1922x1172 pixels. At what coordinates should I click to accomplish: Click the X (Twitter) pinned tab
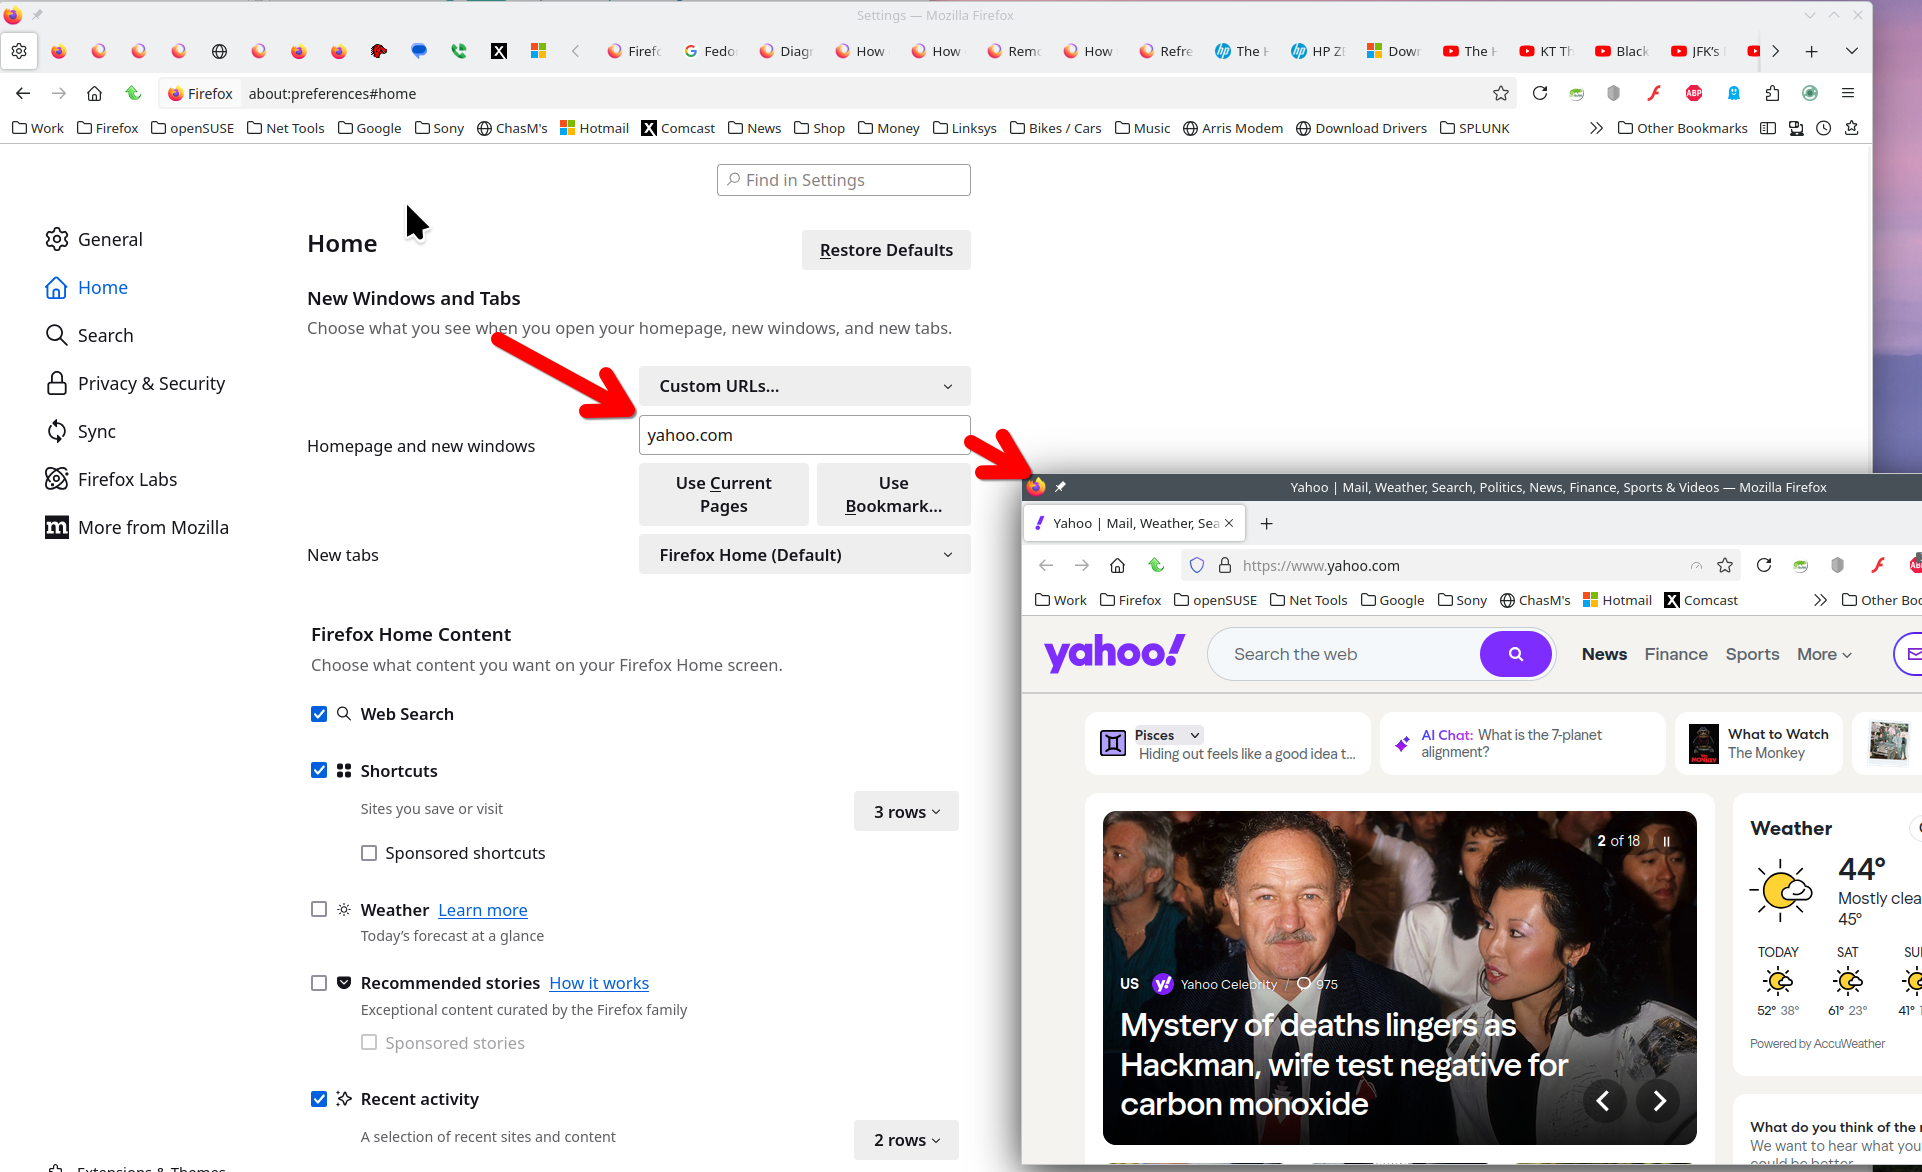(x=499, y=51)
